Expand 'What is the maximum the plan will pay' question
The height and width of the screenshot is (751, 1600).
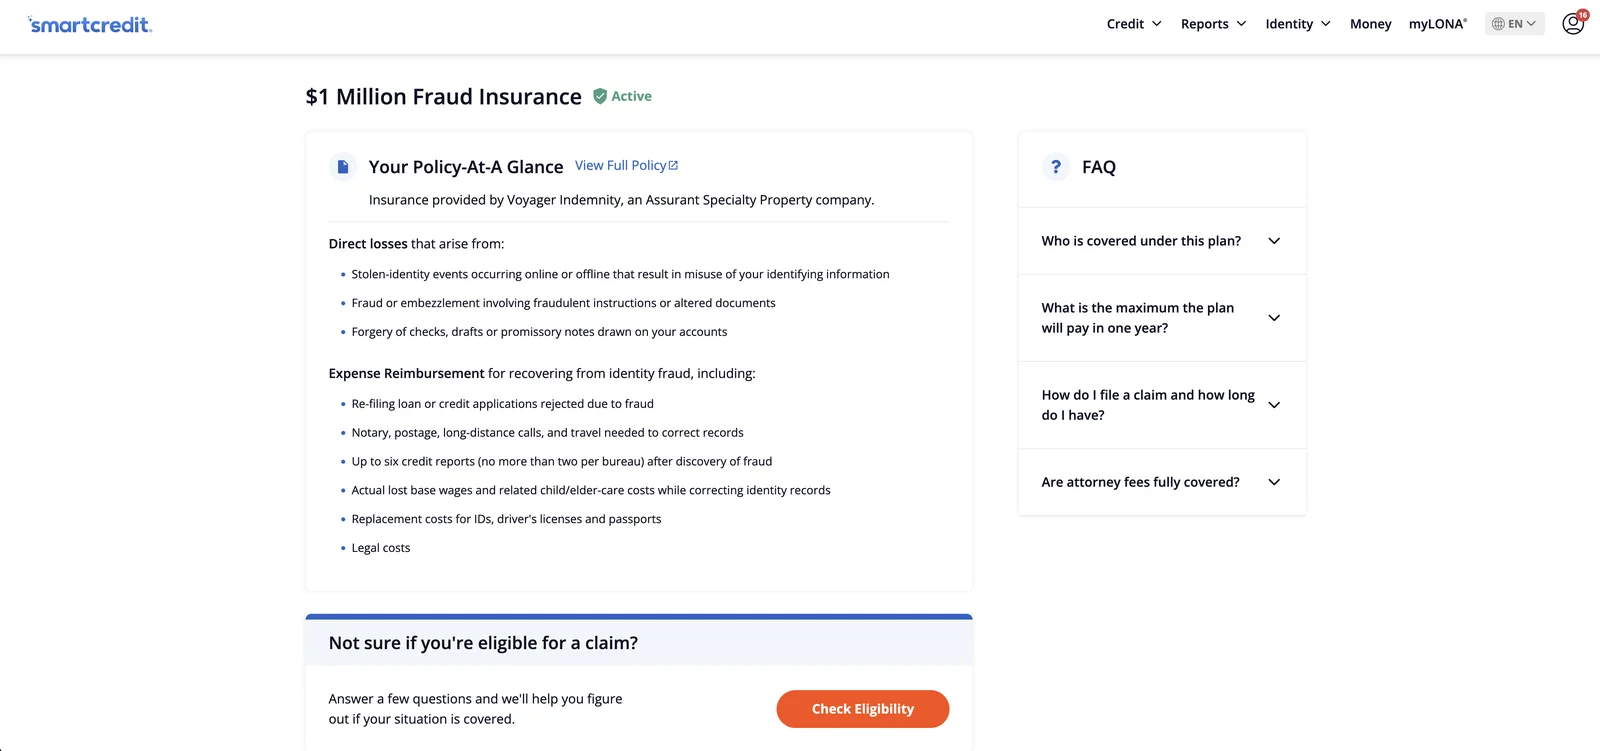click(1162, 318)
